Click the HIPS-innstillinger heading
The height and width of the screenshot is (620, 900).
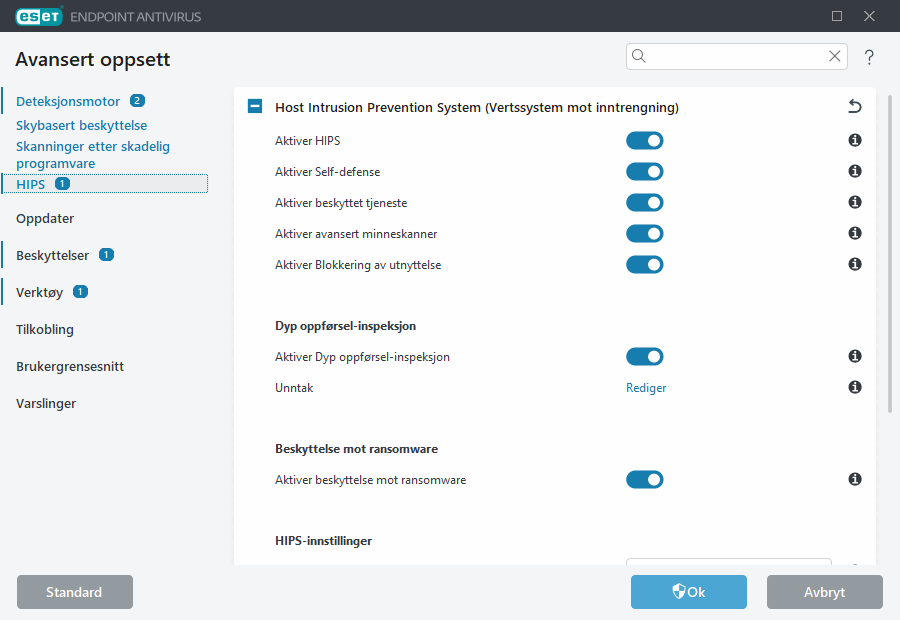[323, 541]
